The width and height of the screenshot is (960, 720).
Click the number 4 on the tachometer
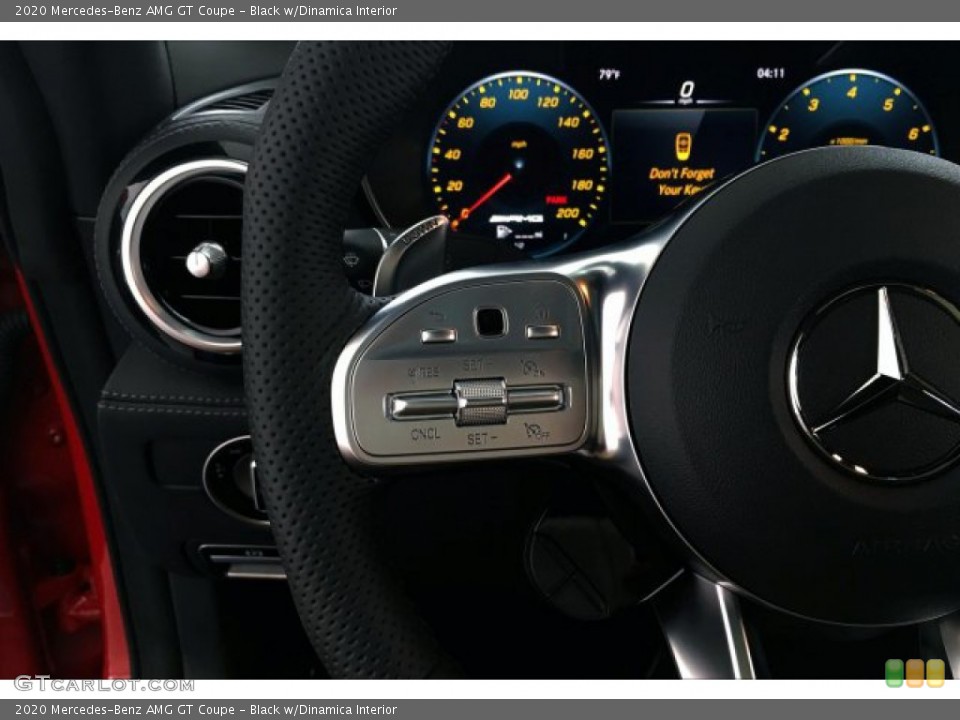[x=852, y=92]
